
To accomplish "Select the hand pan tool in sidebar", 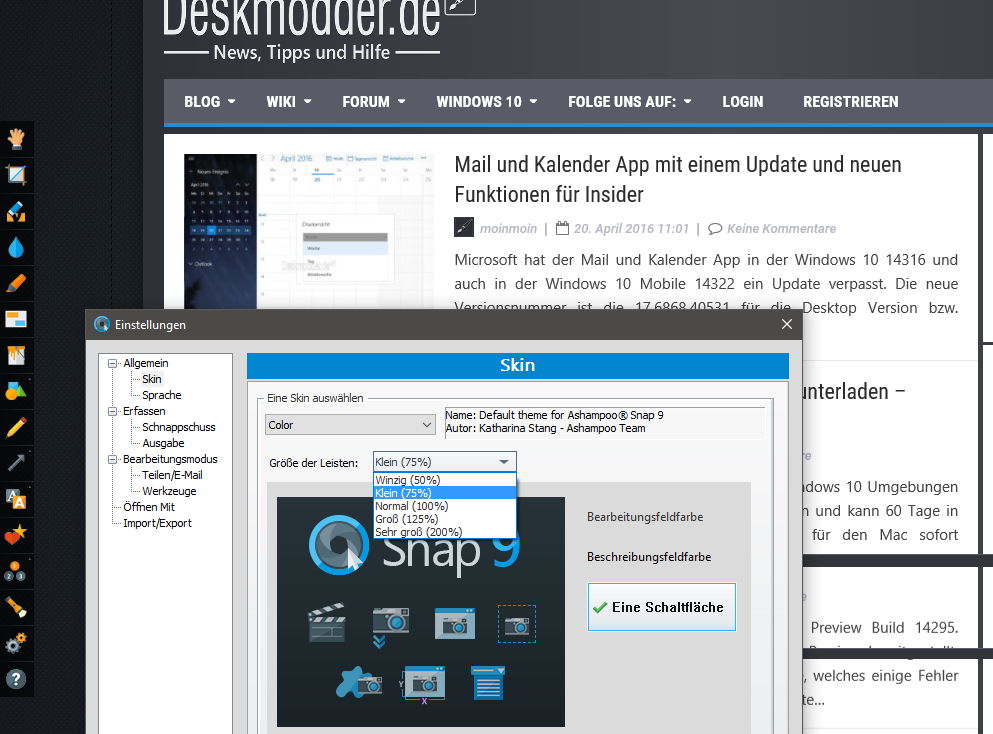I will coord(16,139).
